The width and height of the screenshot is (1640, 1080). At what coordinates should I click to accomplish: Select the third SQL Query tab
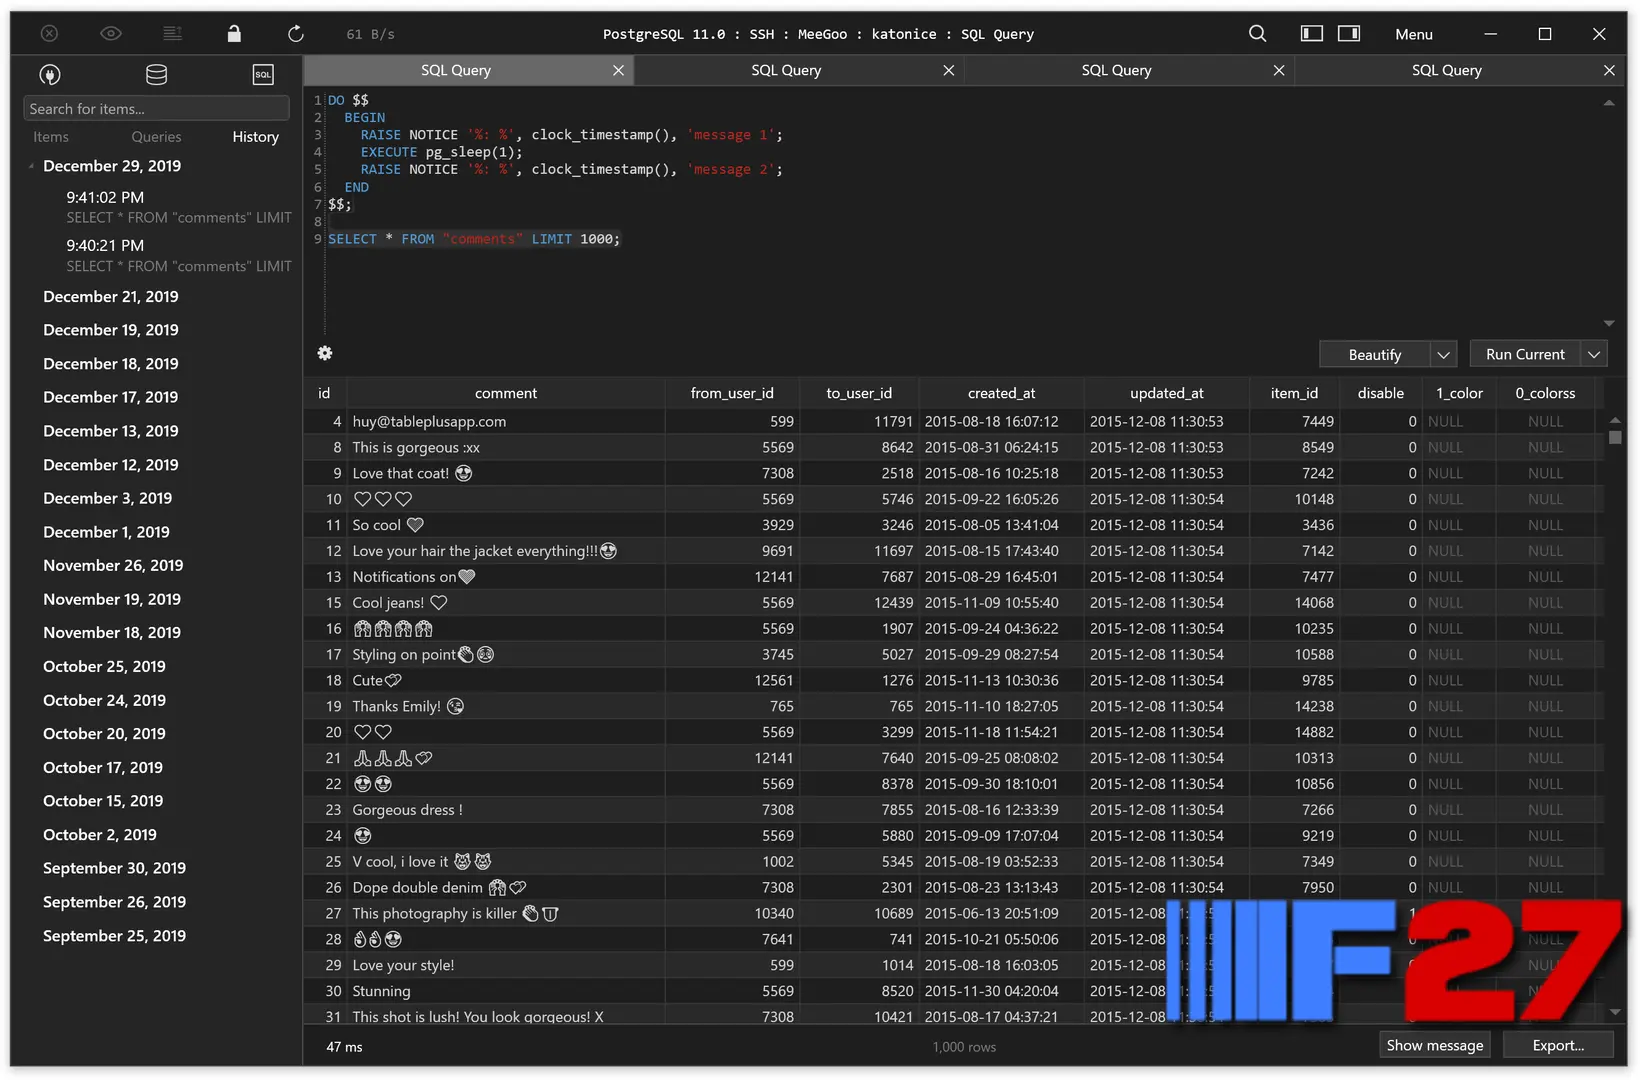coord(1116,70)
